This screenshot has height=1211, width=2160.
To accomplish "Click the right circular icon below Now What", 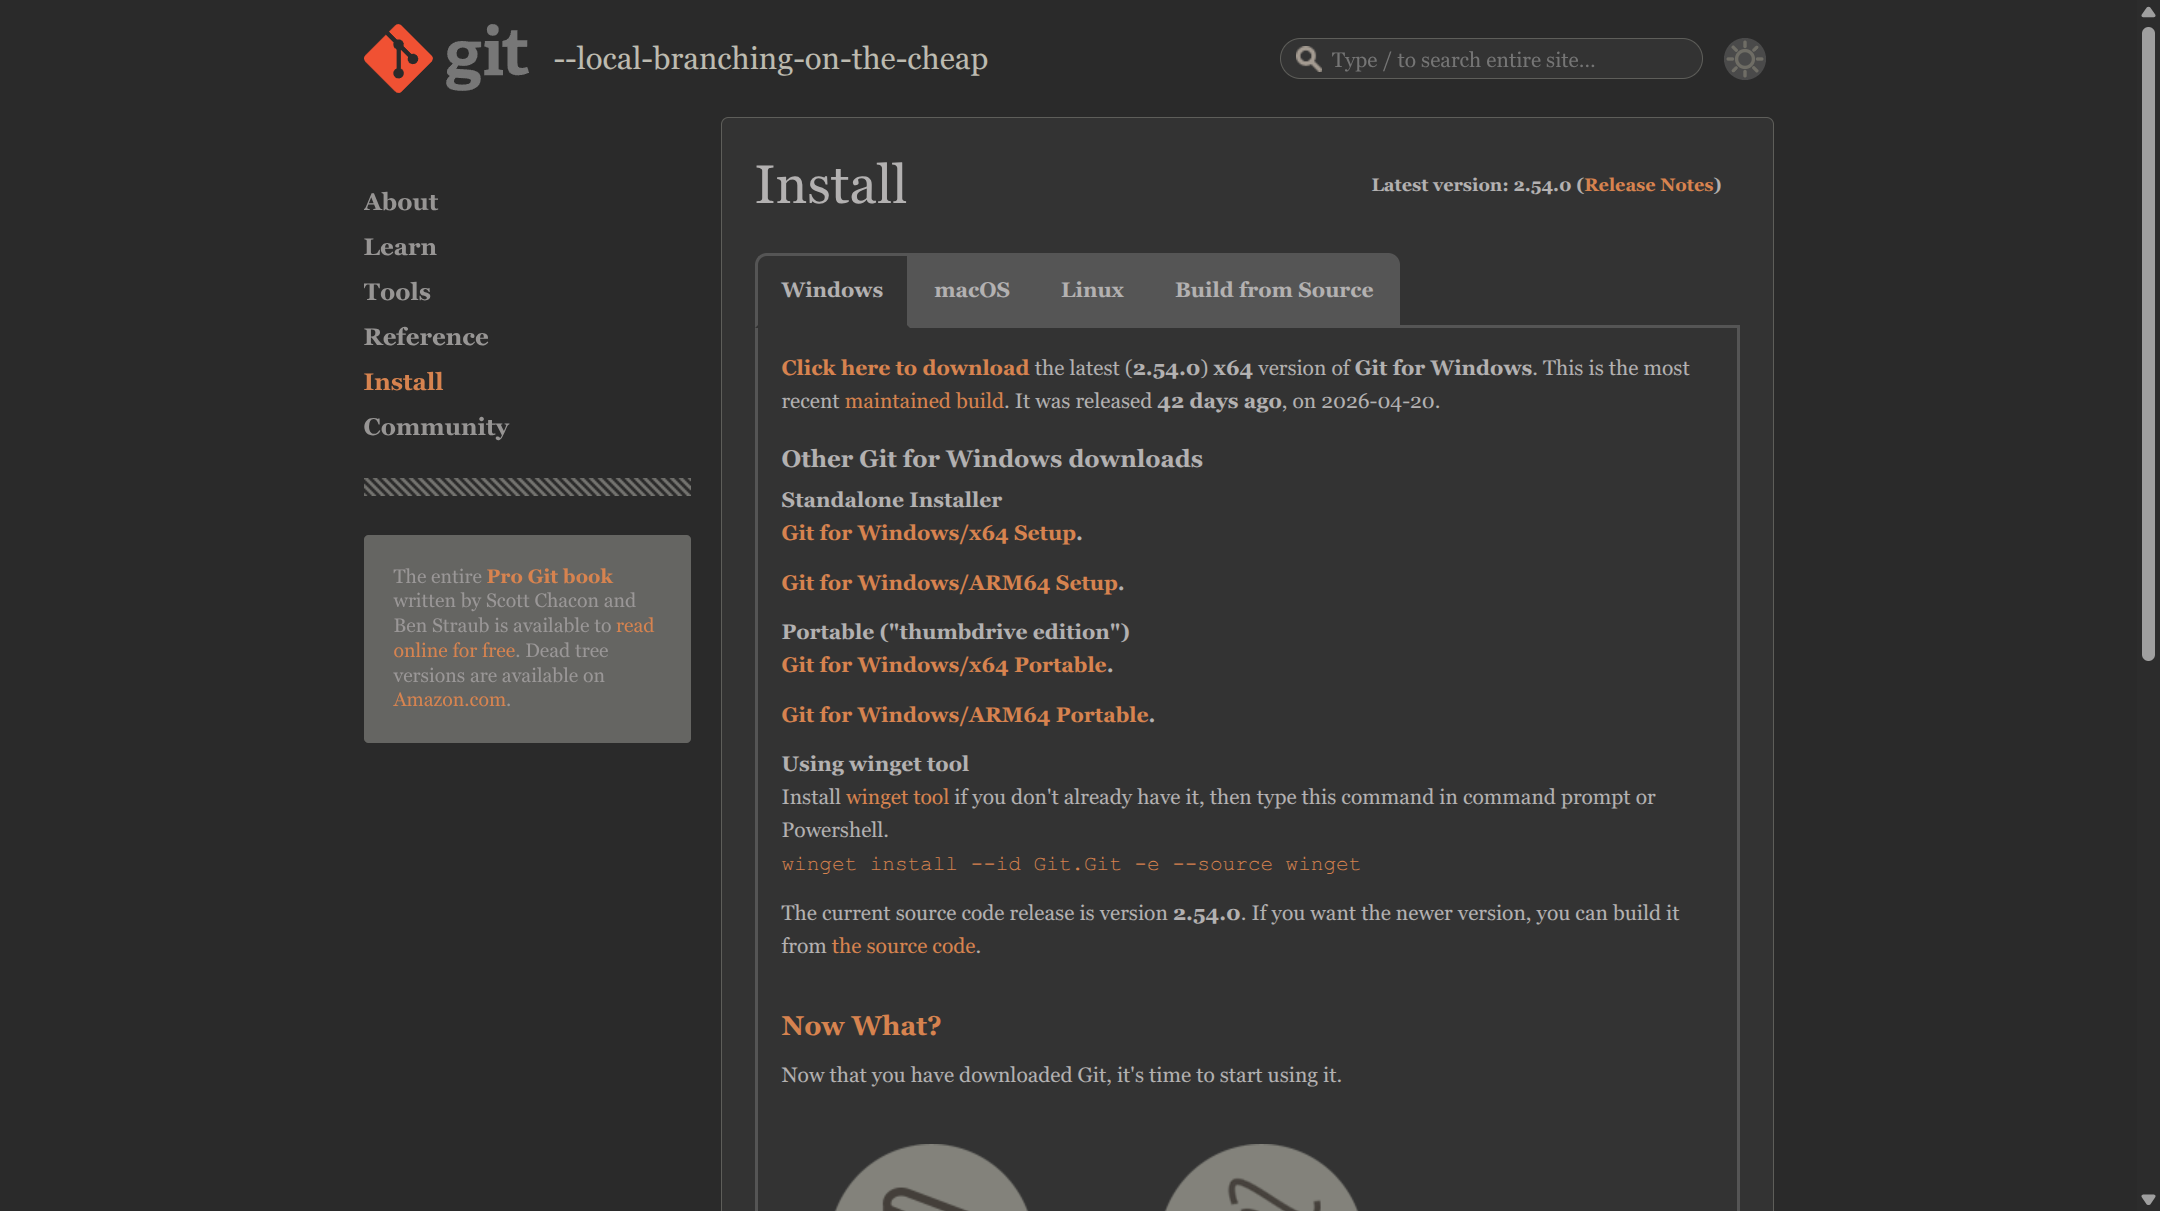I will tap(1261, 1178).
